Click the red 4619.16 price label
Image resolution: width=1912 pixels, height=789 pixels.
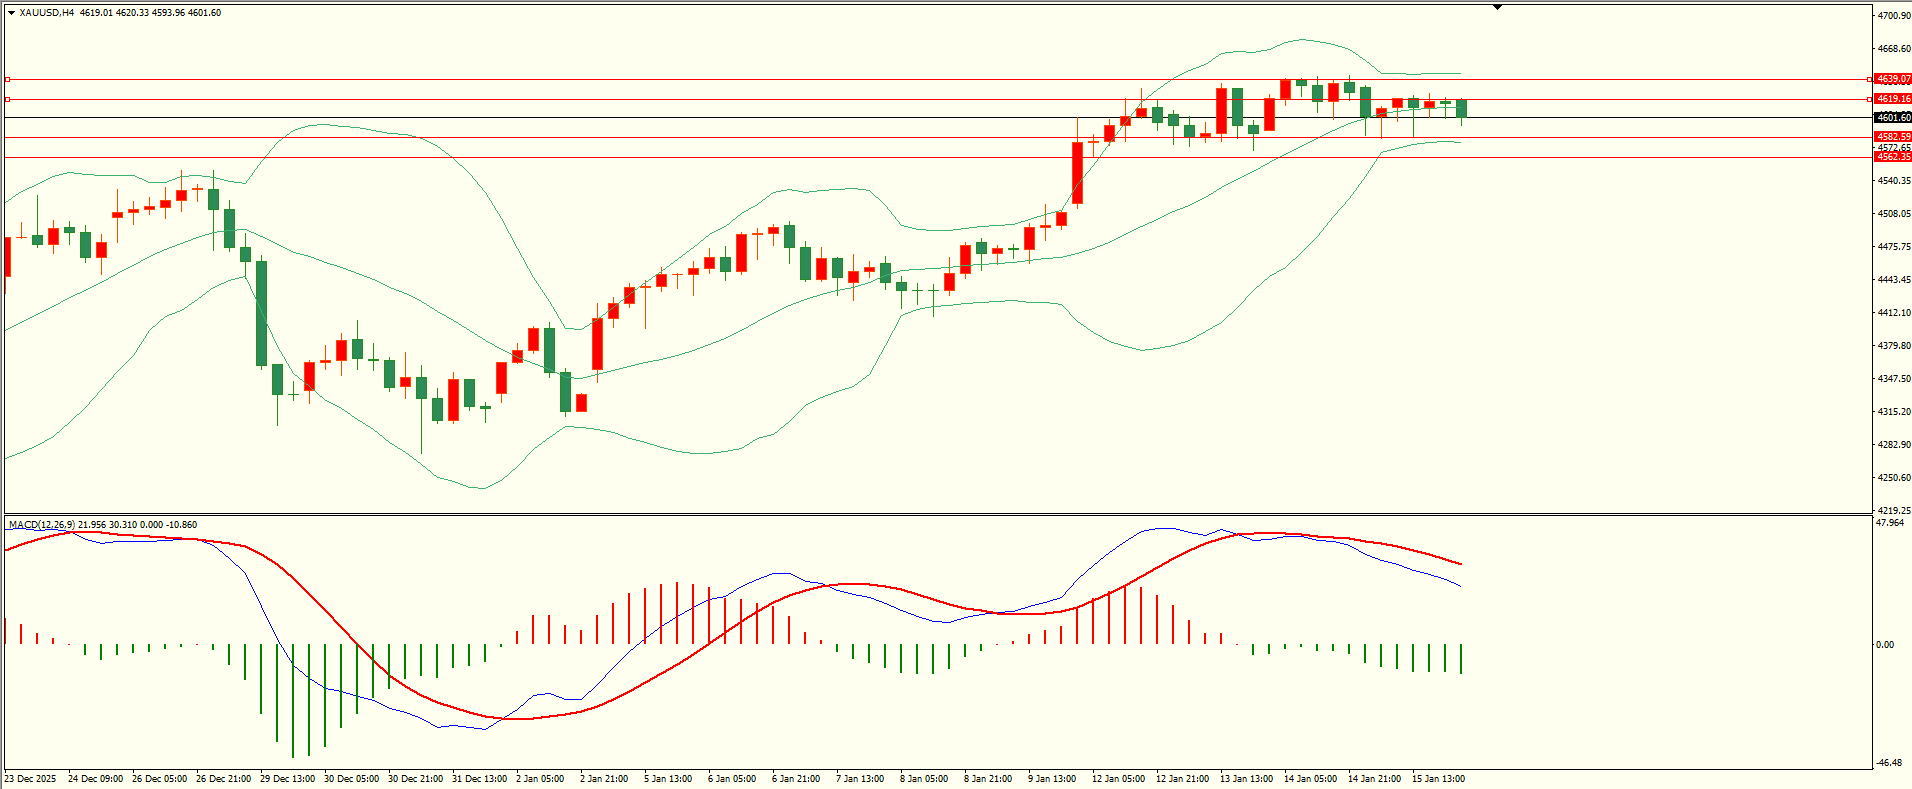1892,99
